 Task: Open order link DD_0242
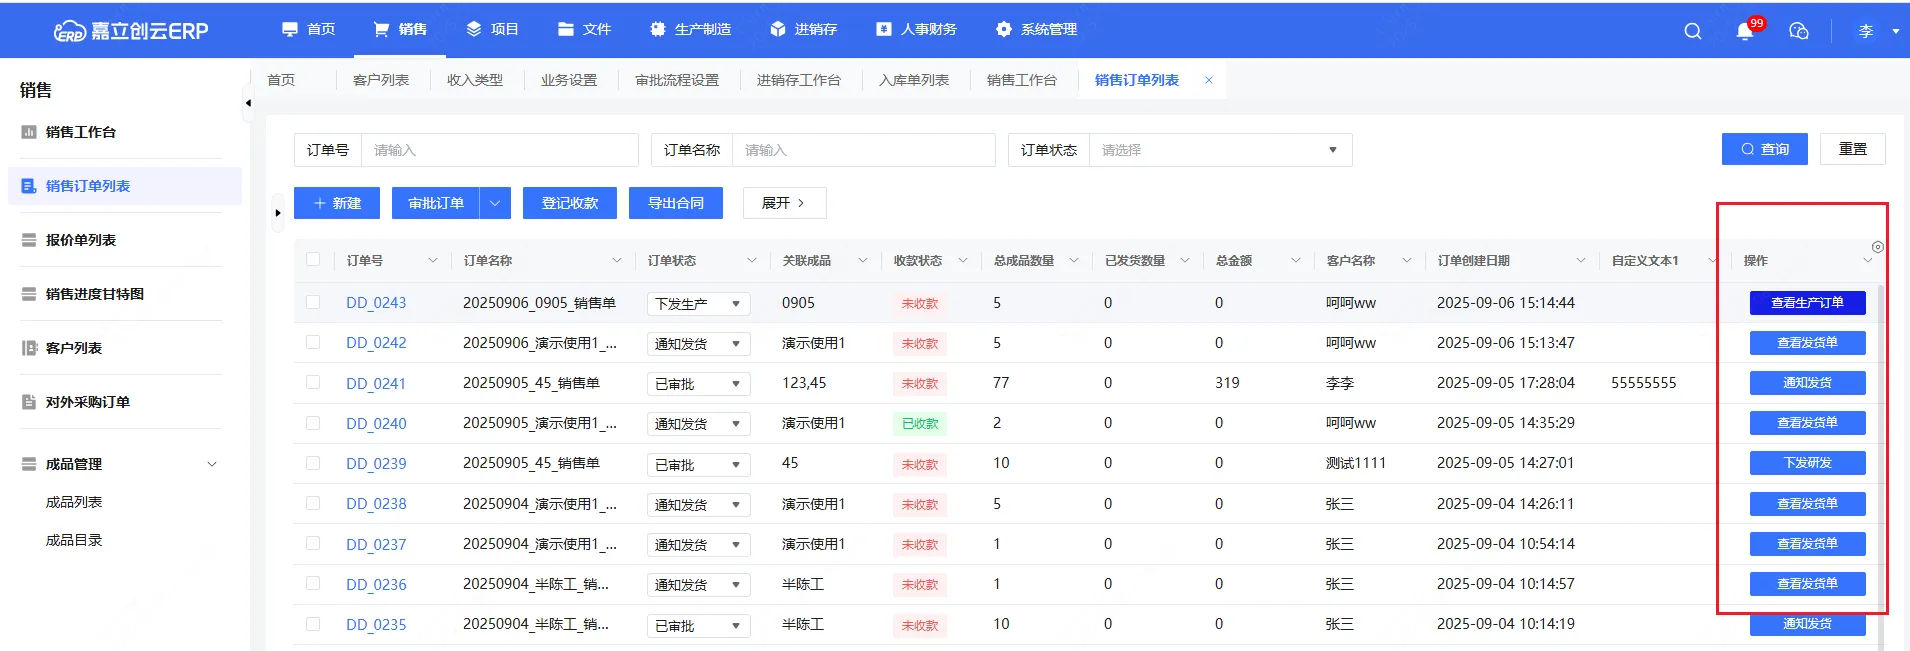coord(376,343)
